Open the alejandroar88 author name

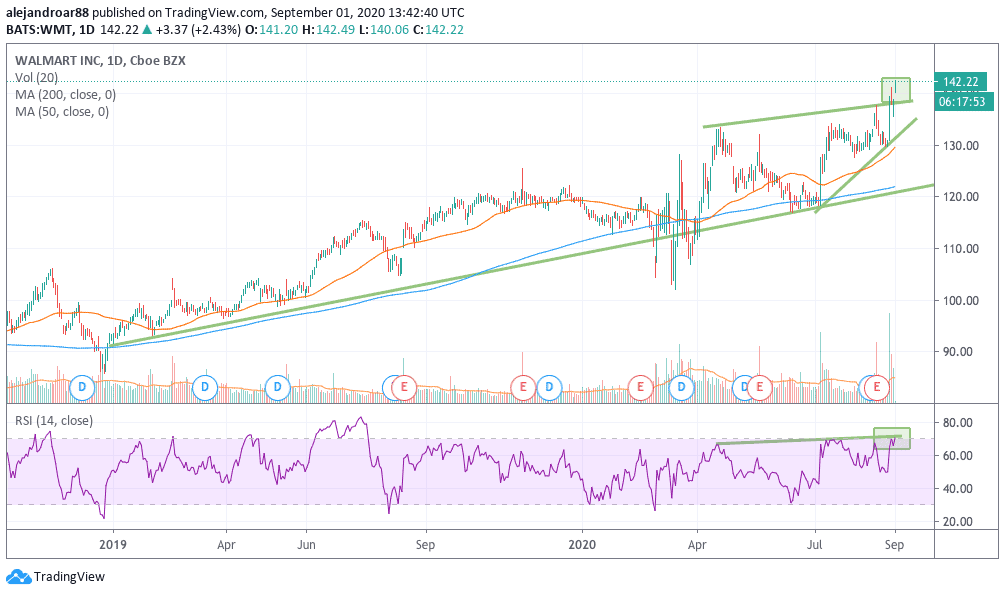coord(47,12)
